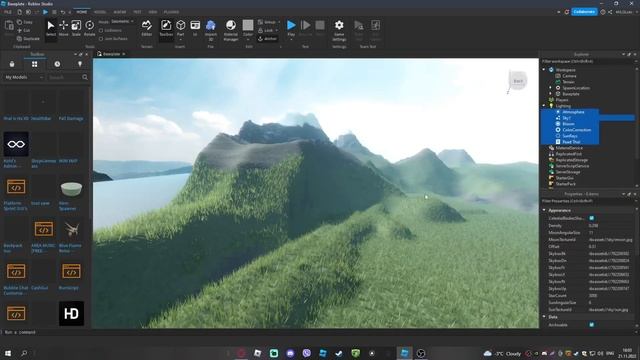Collapse the Data properties section

[x=544, y=317]
